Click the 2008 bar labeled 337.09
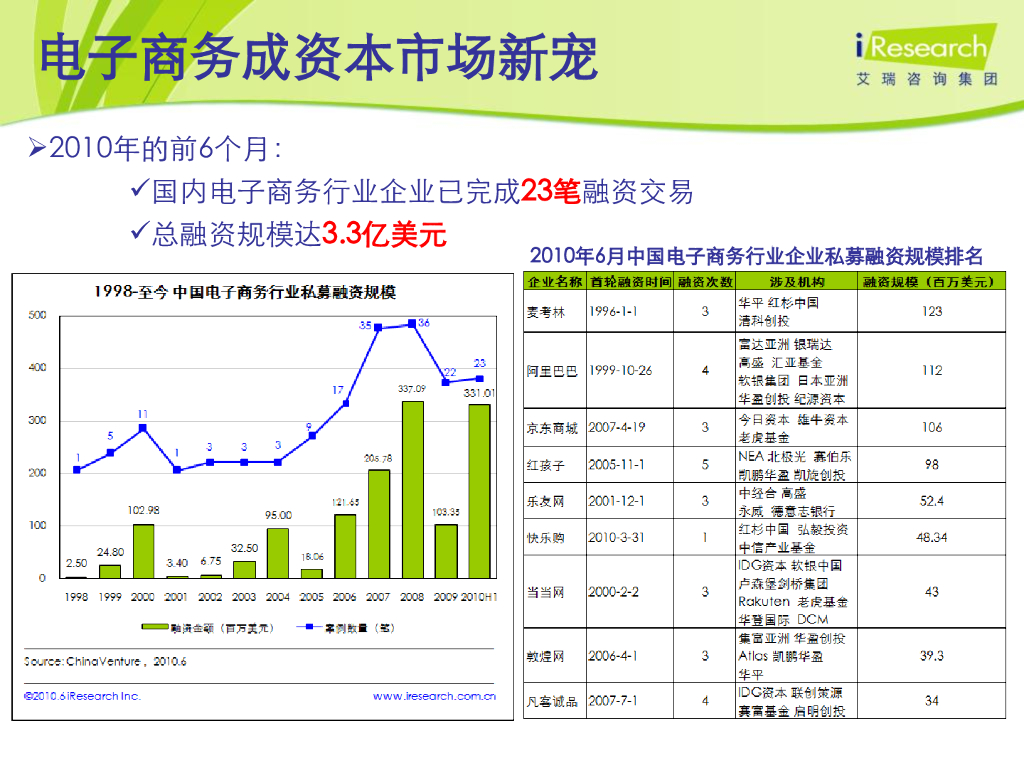This screenshot has height=768, width=1024. (x=412, y=489)
